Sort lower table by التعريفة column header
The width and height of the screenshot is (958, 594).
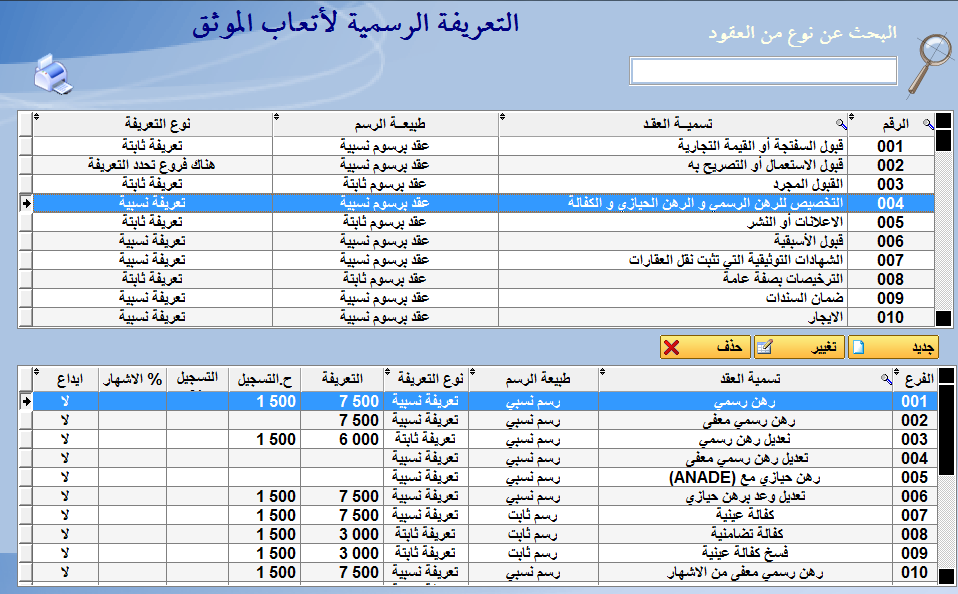point(342,379)
